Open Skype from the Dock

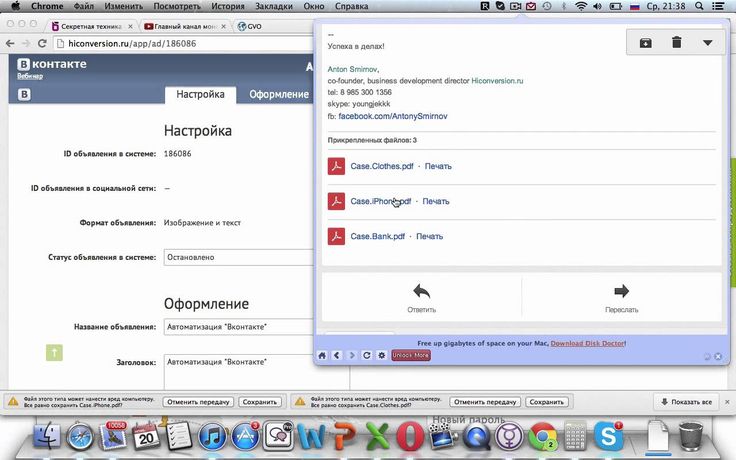point(608,437)
